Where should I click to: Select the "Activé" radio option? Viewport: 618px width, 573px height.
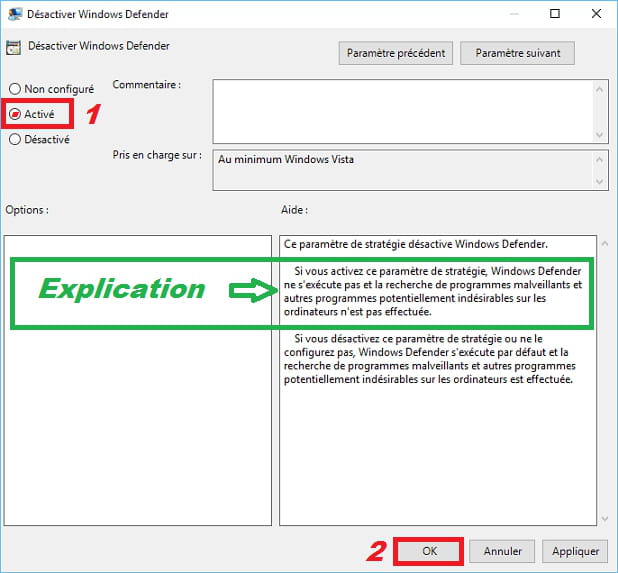coord(15,114)
